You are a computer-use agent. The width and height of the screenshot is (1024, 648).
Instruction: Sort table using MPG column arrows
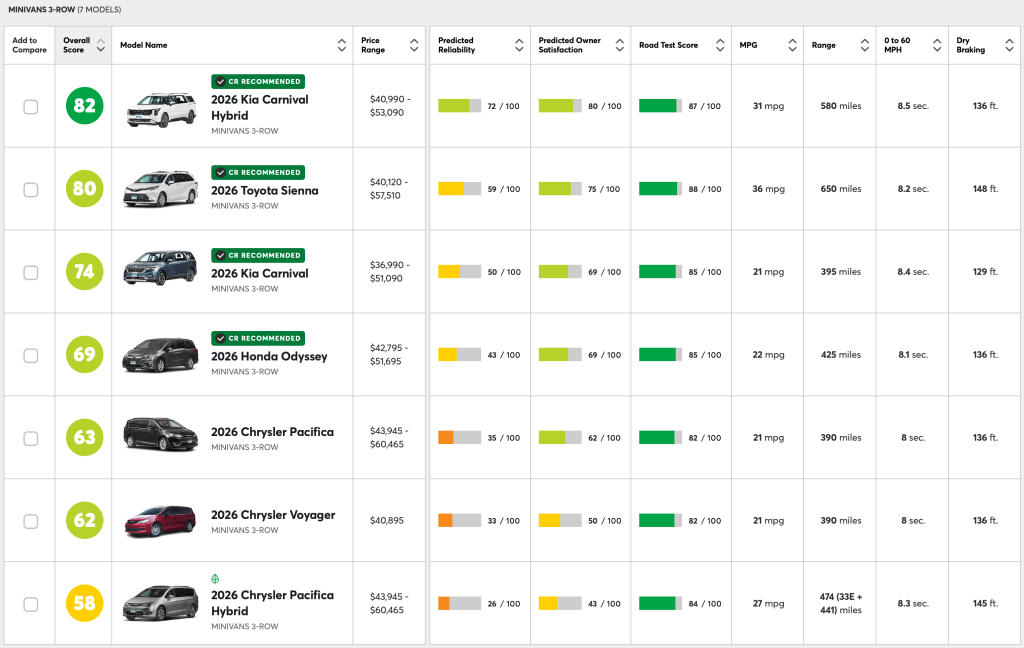click(792, 46)
